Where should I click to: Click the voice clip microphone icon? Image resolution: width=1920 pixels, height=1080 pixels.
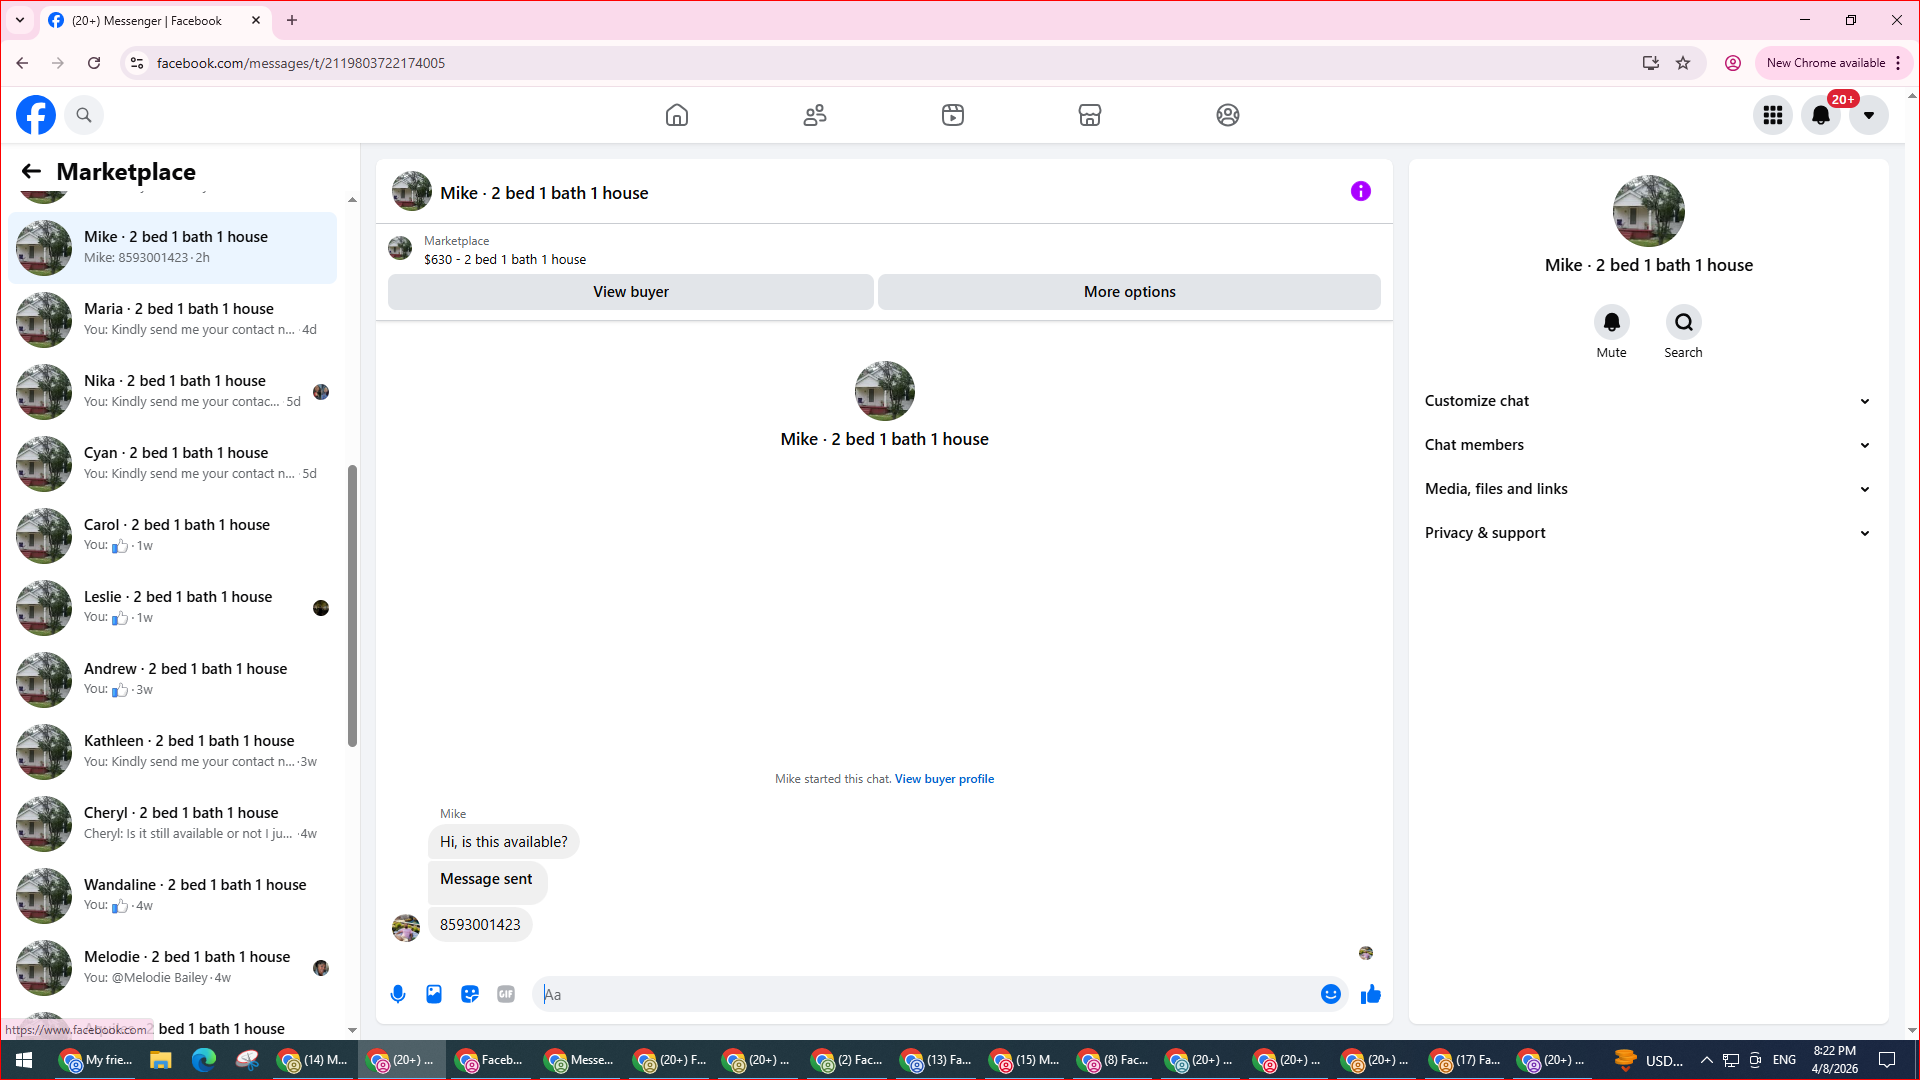click(398, 994)
